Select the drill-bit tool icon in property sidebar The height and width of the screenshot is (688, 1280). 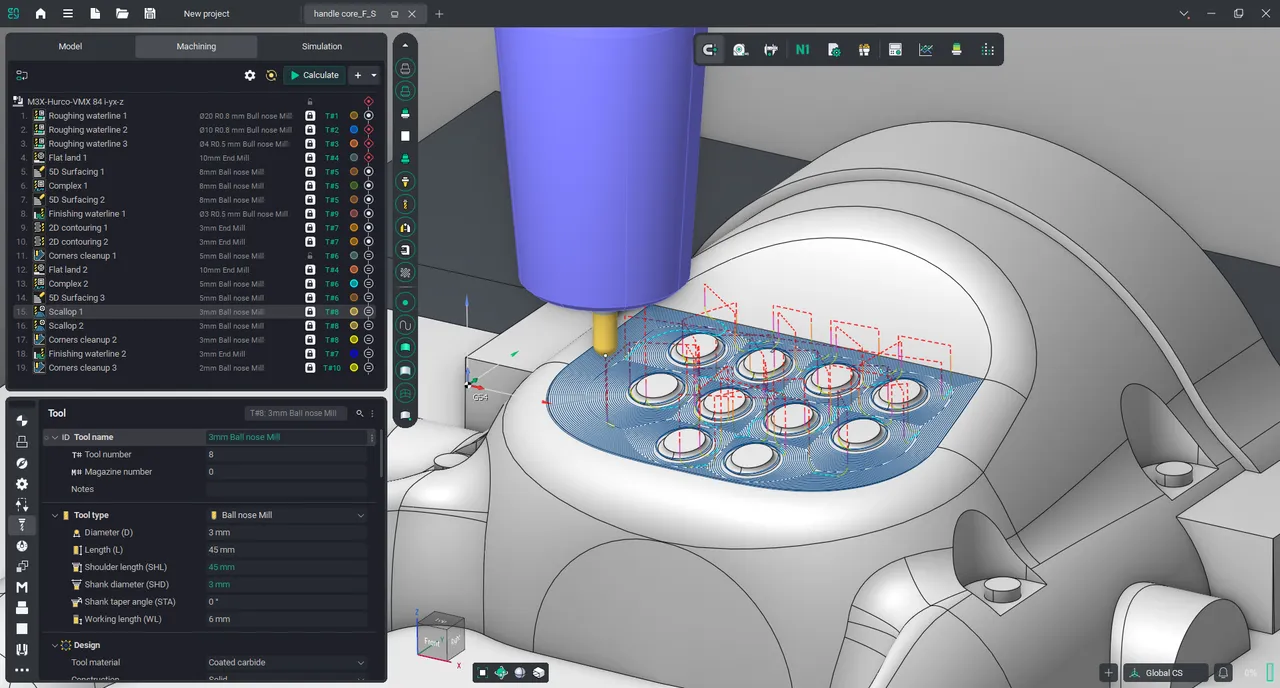coord(22,525)
